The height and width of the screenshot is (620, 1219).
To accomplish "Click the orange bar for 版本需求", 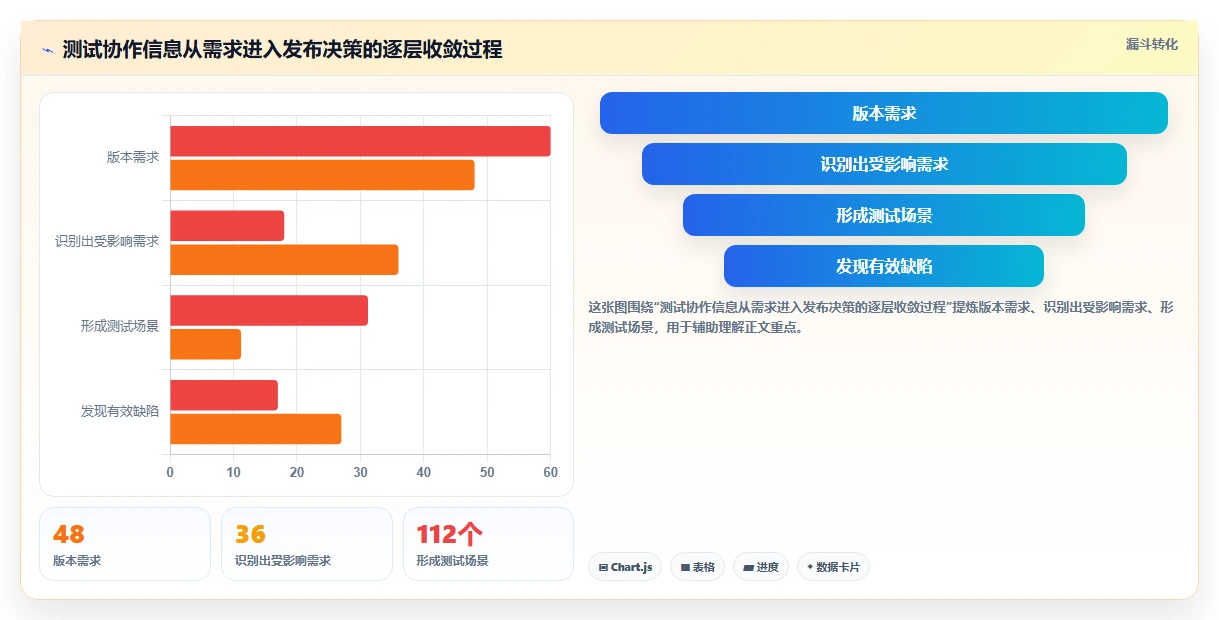I will (x=322, y=175).
